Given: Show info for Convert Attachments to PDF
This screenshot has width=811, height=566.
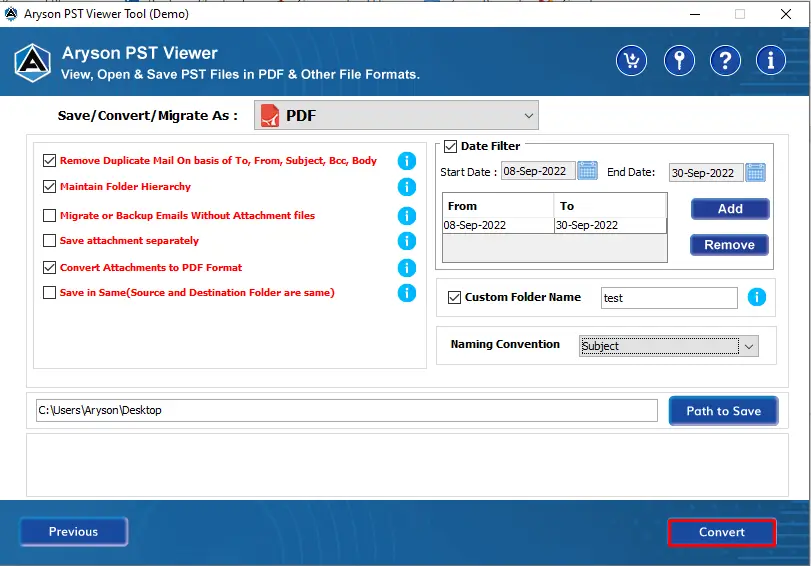Looking at the screenshot, I should 407,267.
